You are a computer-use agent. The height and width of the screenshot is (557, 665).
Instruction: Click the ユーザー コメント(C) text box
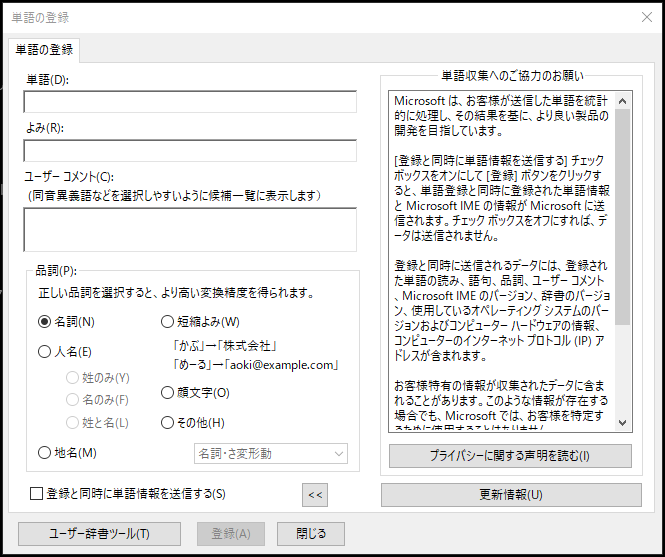(190, 230)
